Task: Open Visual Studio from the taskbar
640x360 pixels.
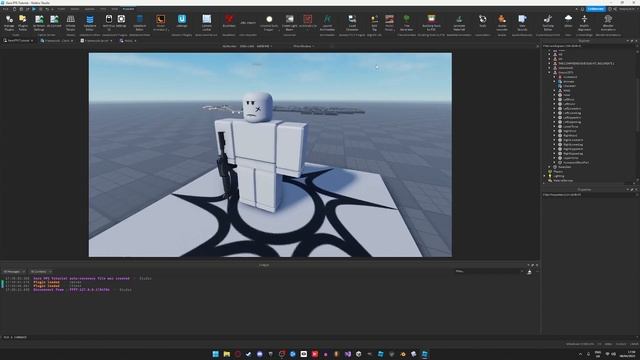Action: [347, 354]
